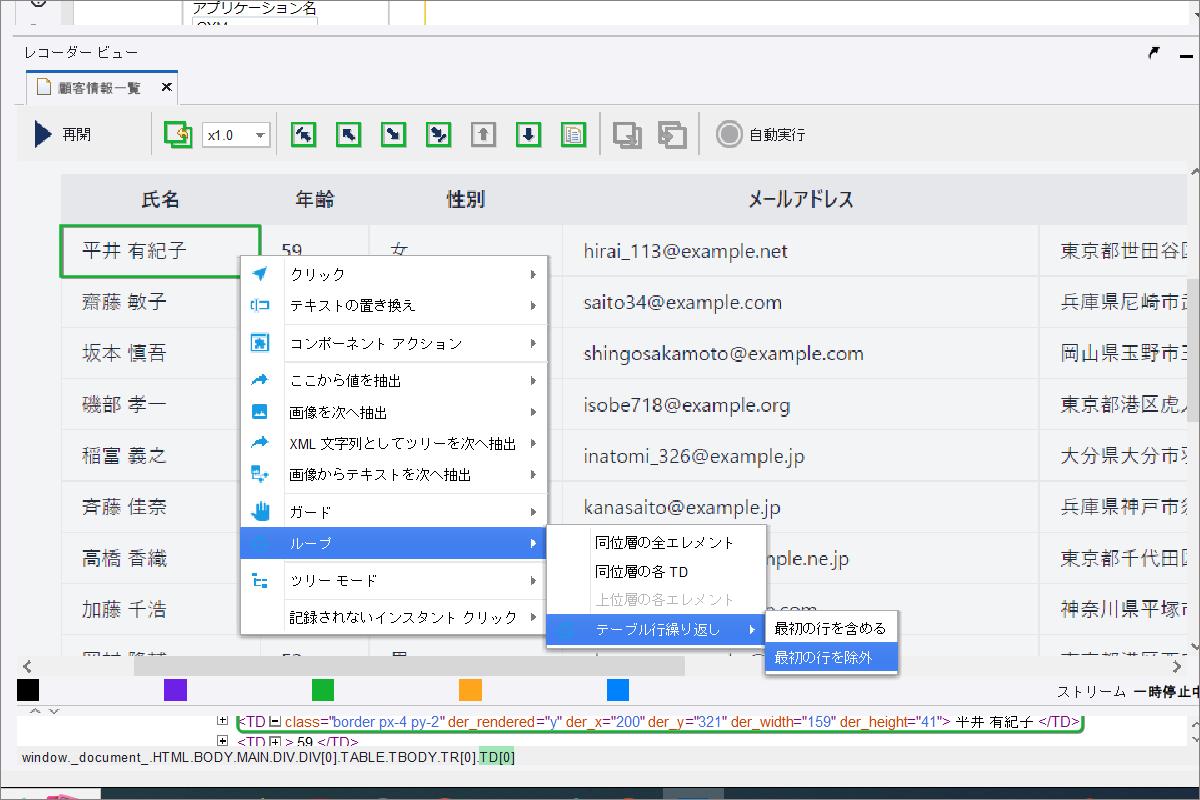This screenshot has height=800, width=1200.
Task: Click the OCR icon beside 画像からテキストを次へ抽出
Action: click(x=260, y=474)
